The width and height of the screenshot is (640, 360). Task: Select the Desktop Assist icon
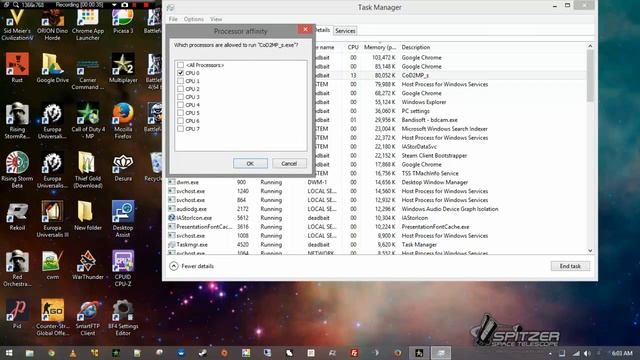tap(123, 219)
